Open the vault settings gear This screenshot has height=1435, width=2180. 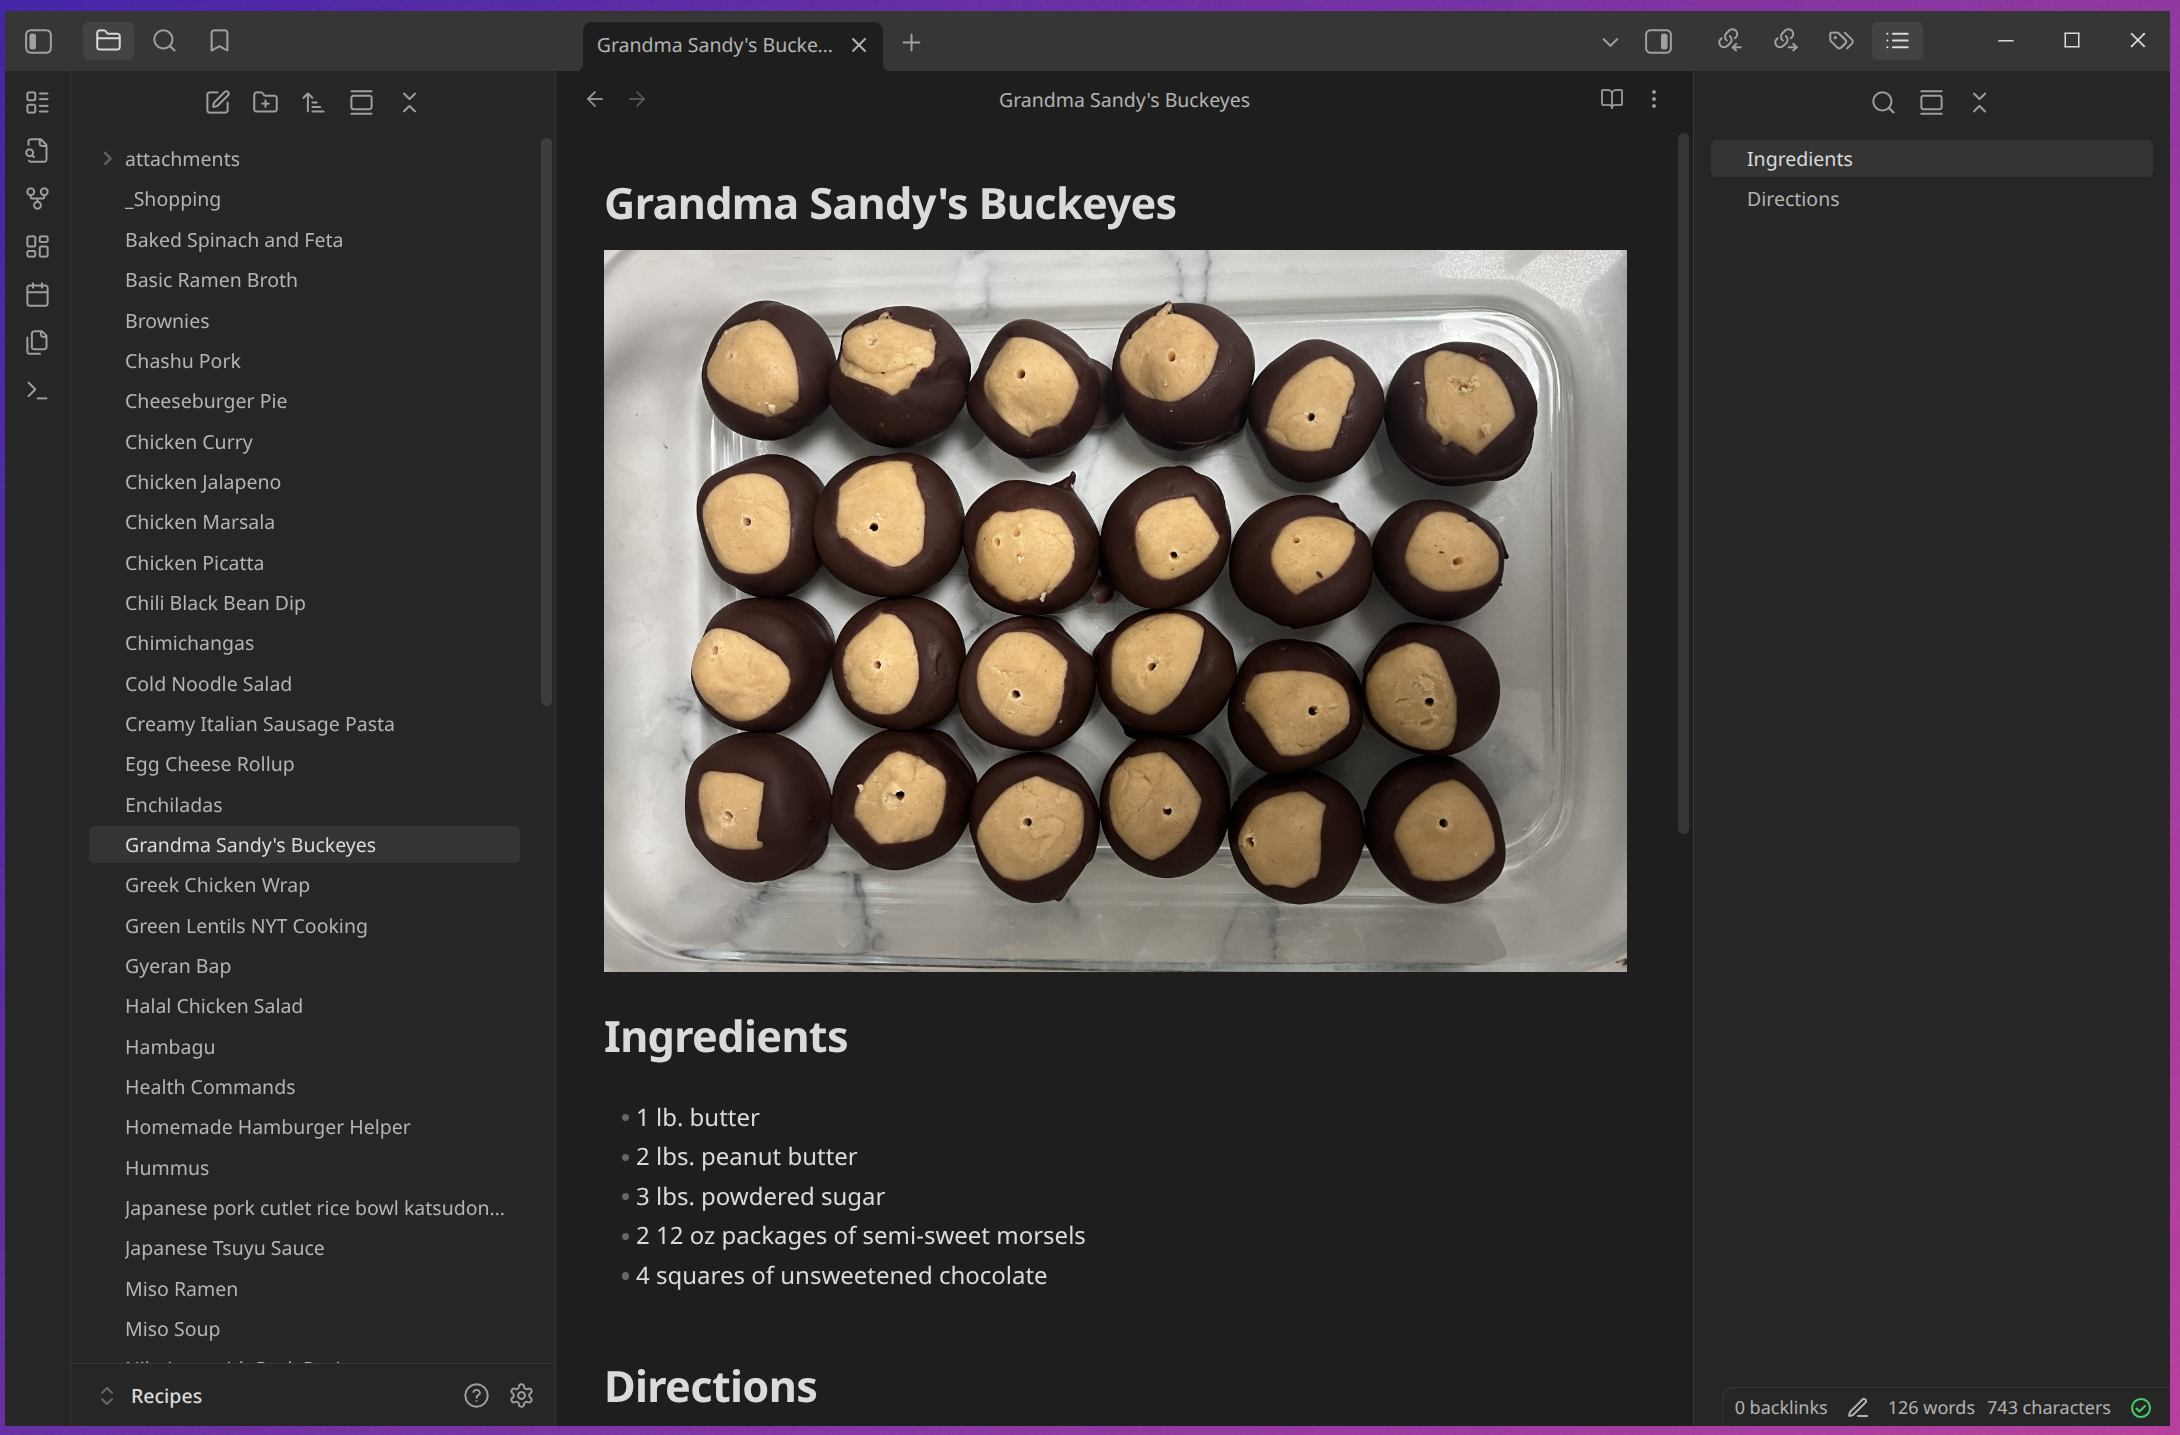pyautogui.click(x=521, y=1395)
